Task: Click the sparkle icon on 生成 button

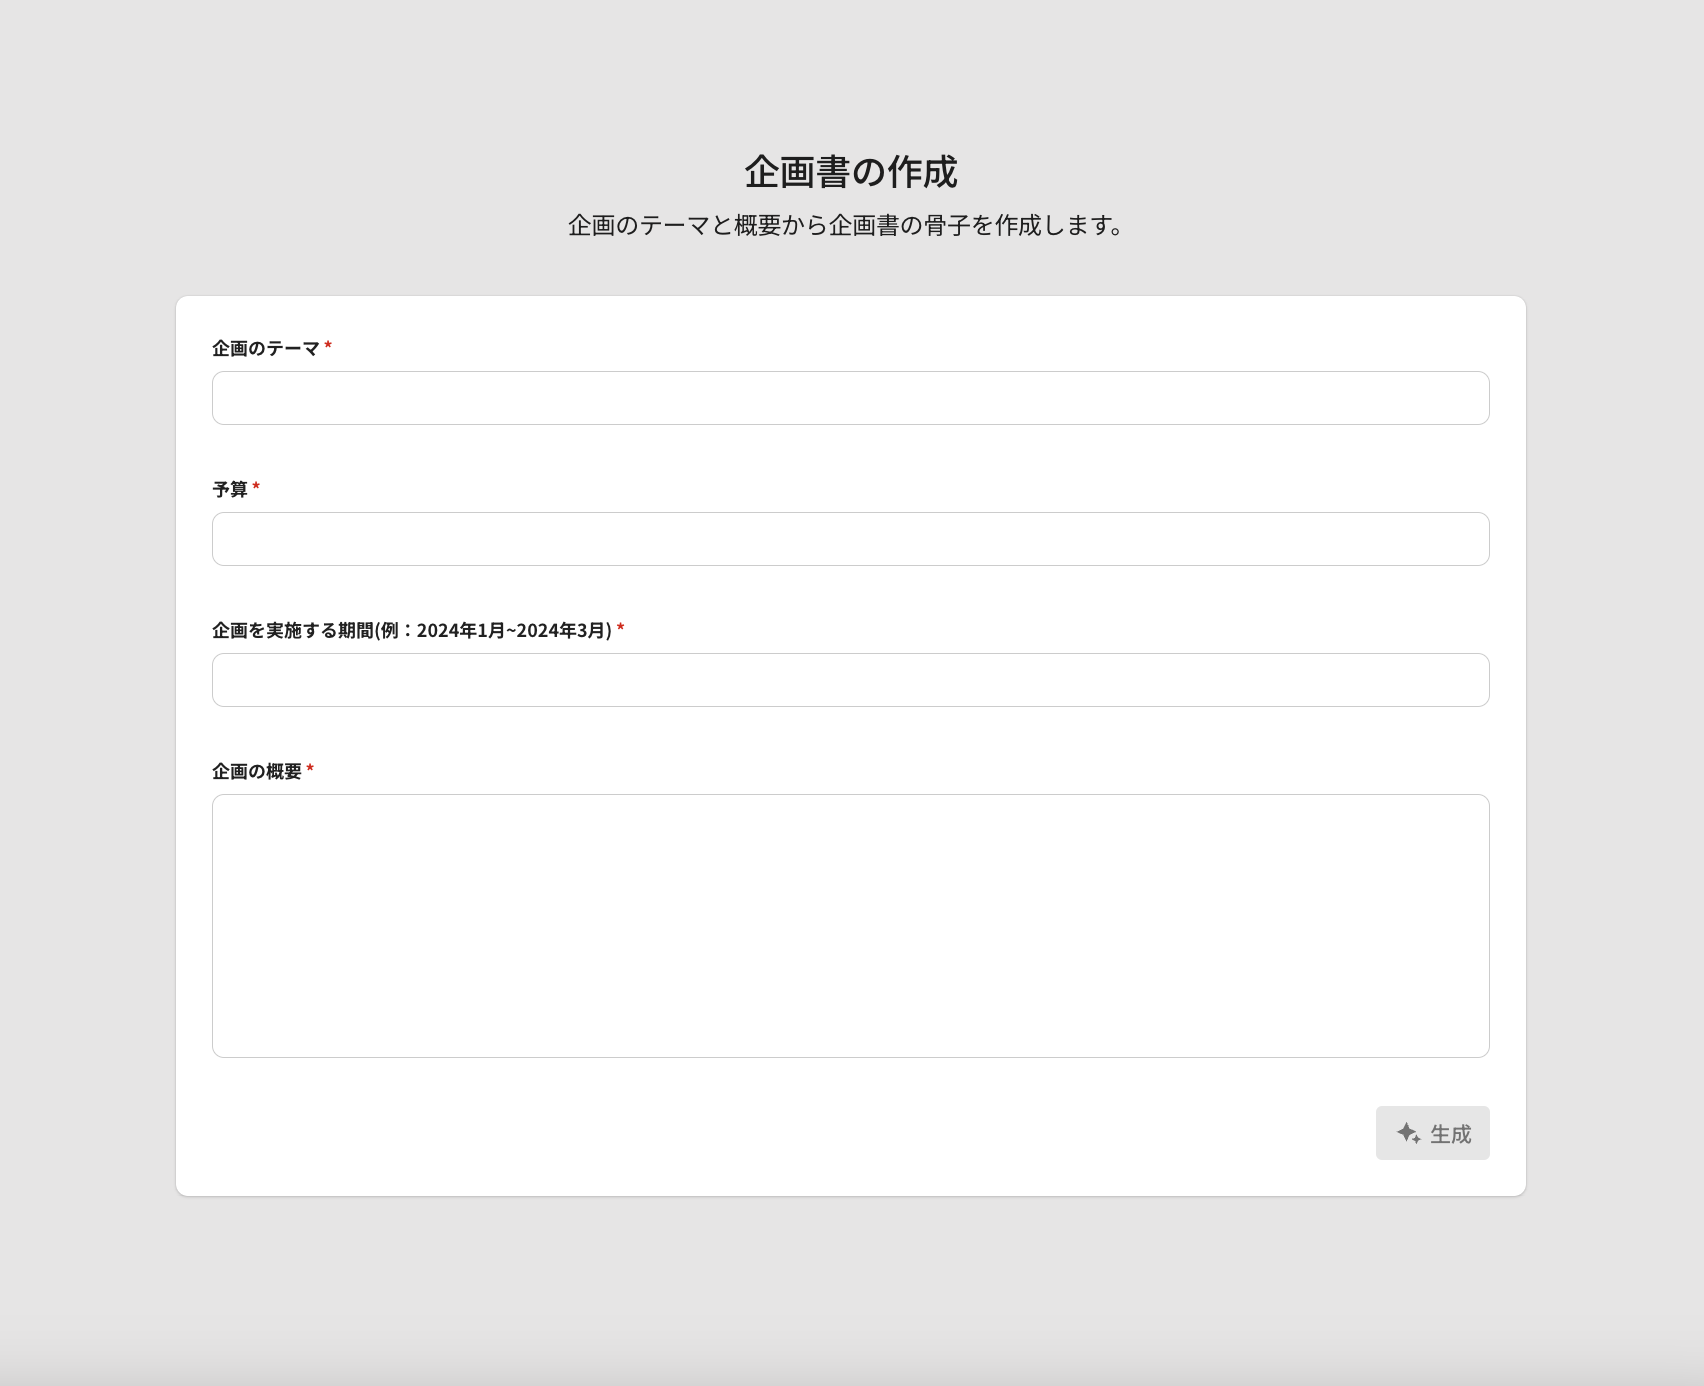Action: click(x=1408, y=1133)
